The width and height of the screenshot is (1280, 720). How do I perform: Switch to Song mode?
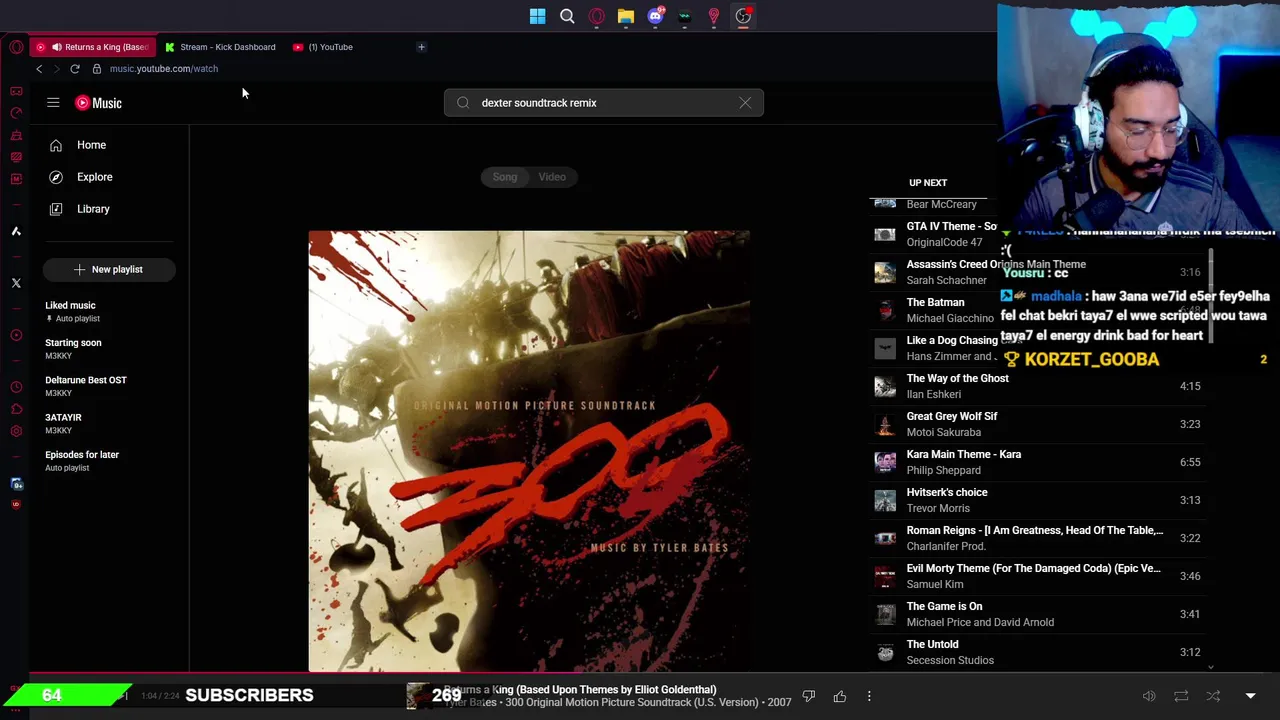[505, 177]
